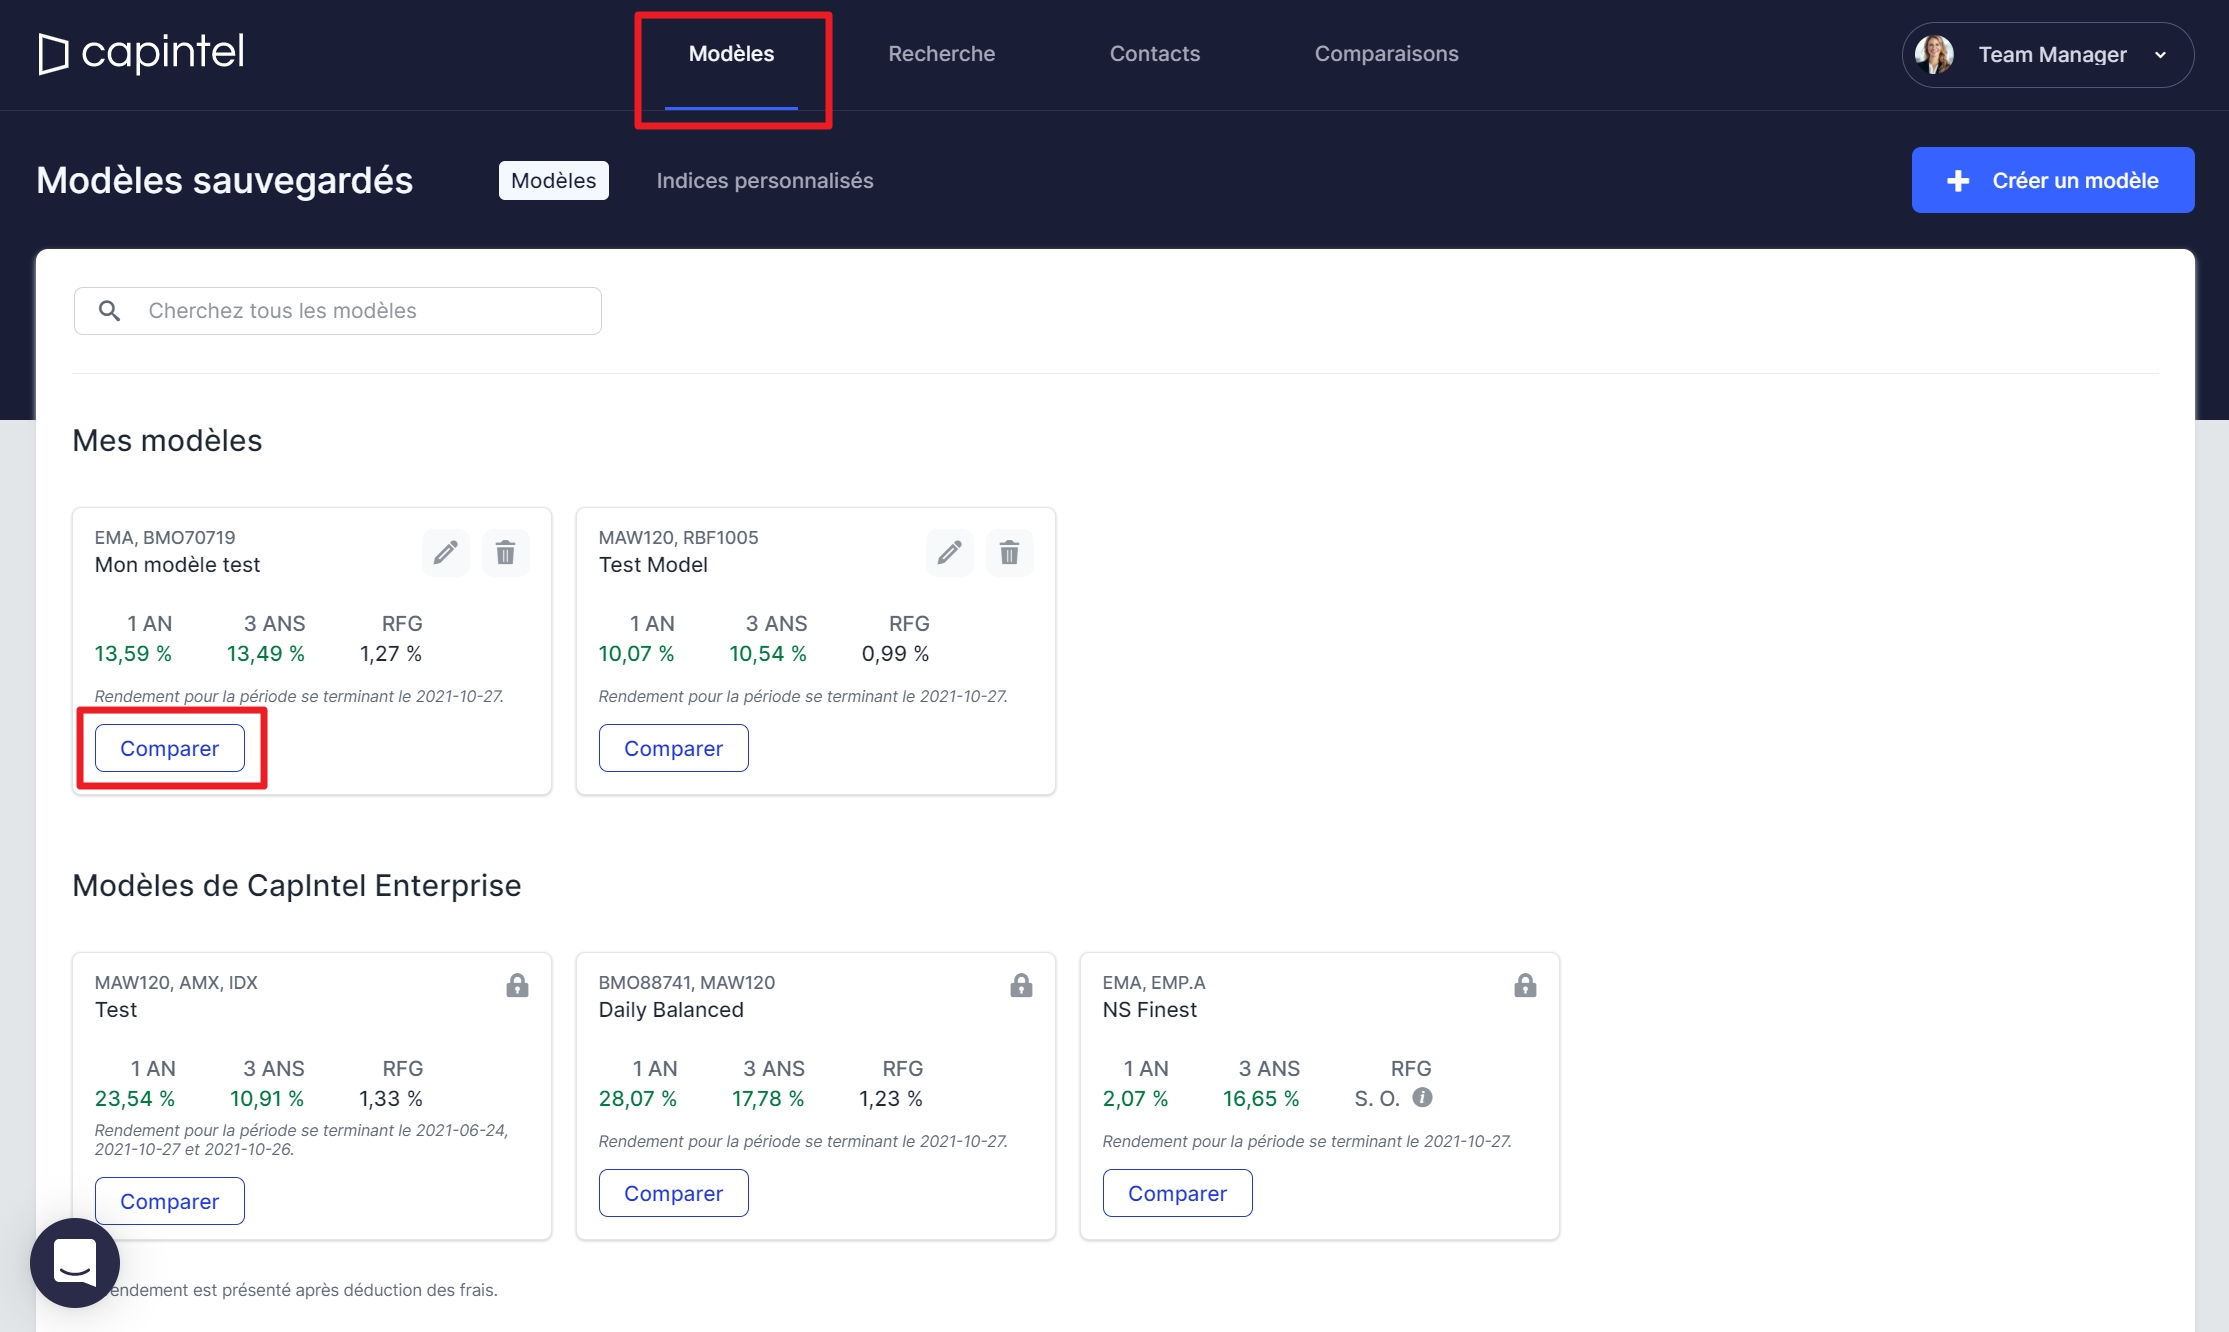2229x1332 pixels.
Task: Compare the Daily Balanced model
Action: tap(673, 1193)
